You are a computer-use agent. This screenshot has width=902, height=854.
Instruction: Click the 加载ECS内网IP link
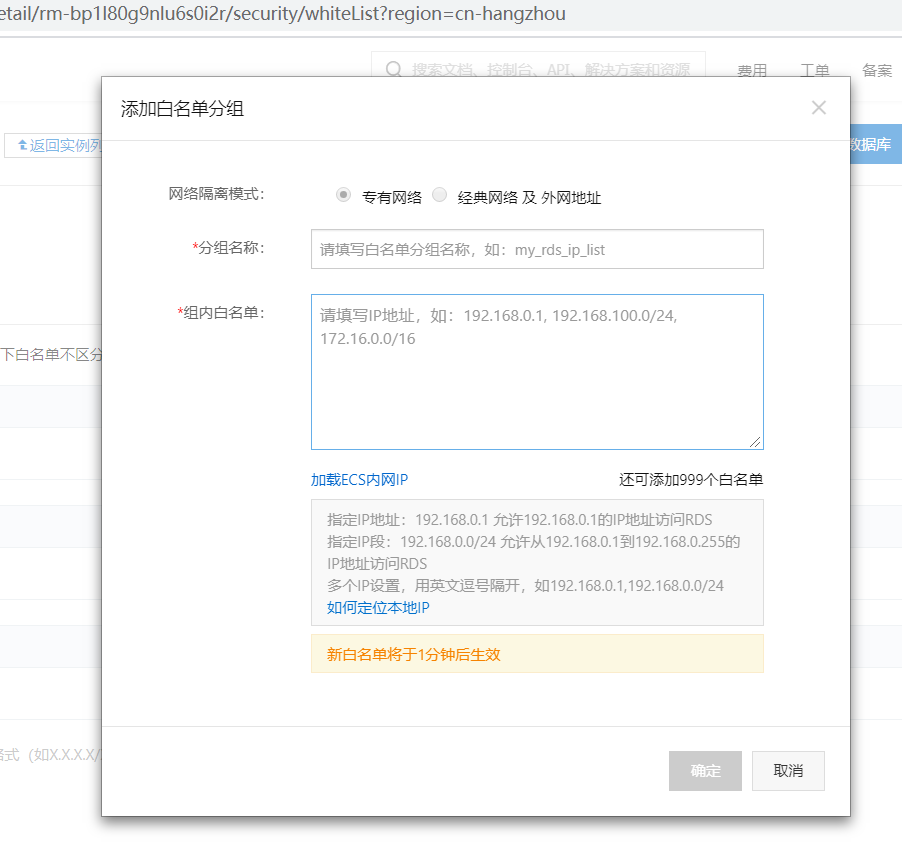coord(359,479)
